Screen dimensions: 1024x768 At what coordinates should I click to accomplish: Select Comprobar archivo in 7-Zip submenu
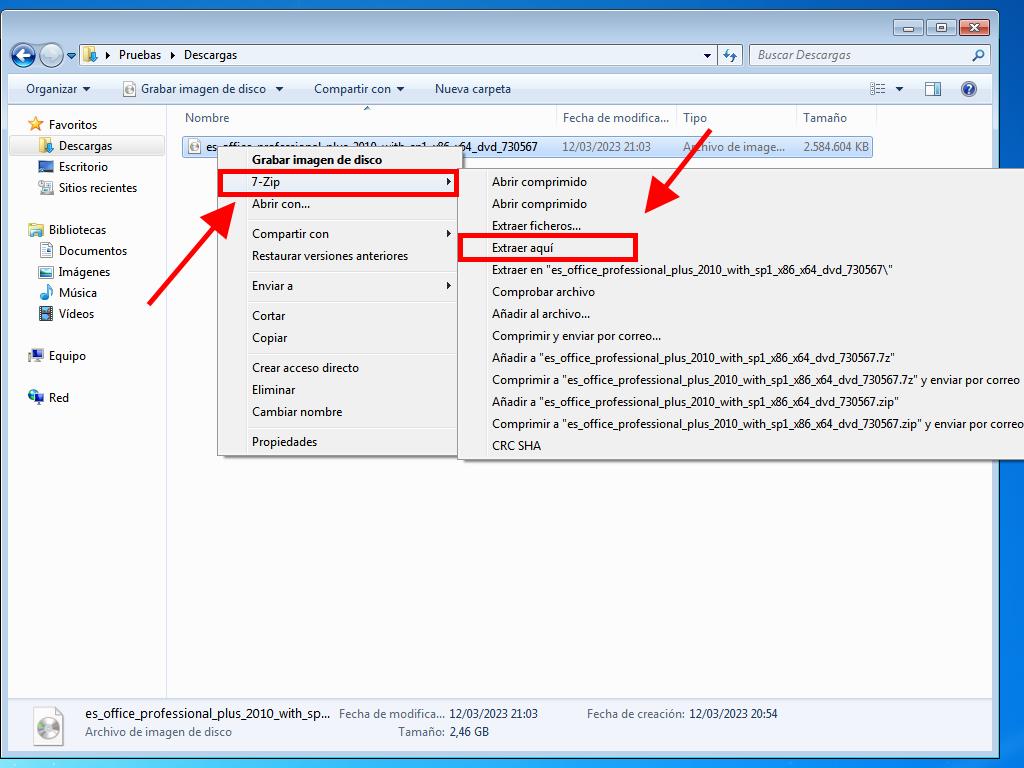point(543,292)
